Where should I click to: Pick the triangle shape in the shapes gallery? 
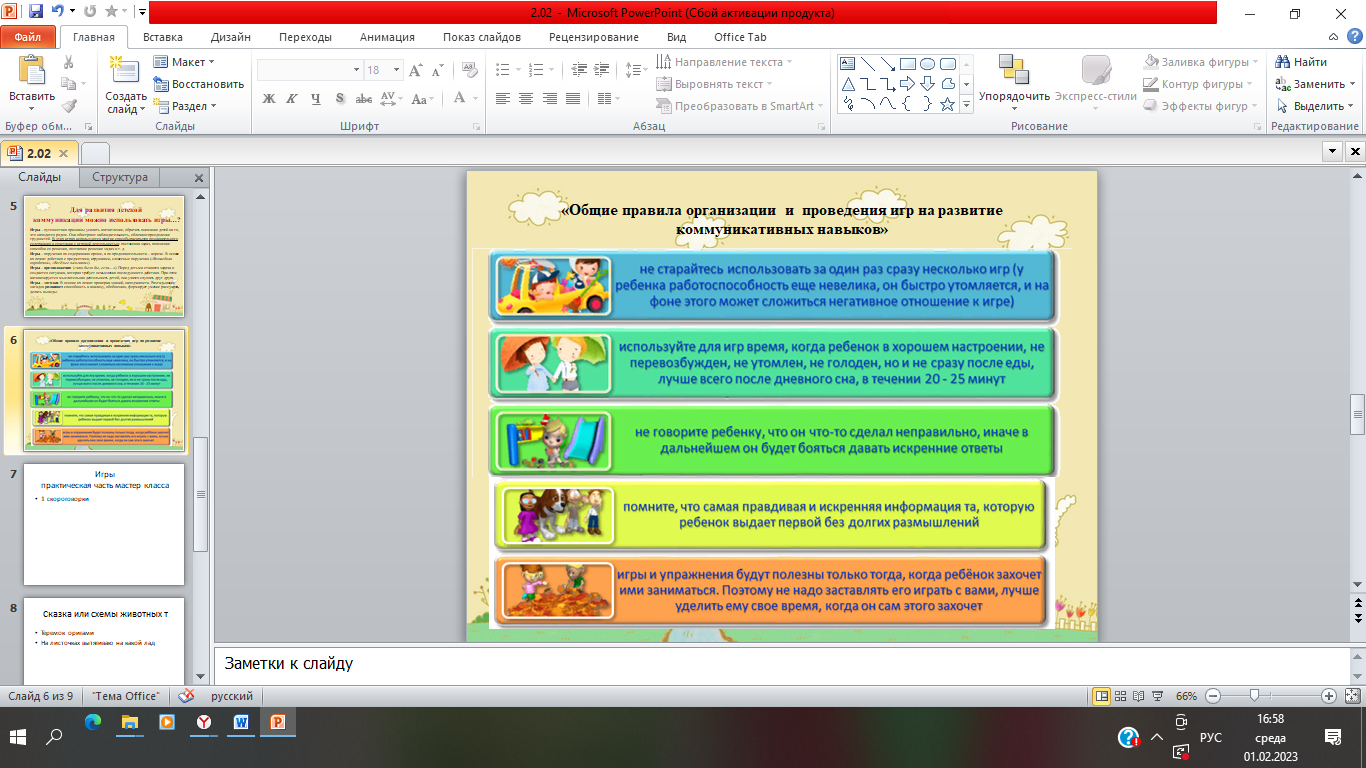848,83
